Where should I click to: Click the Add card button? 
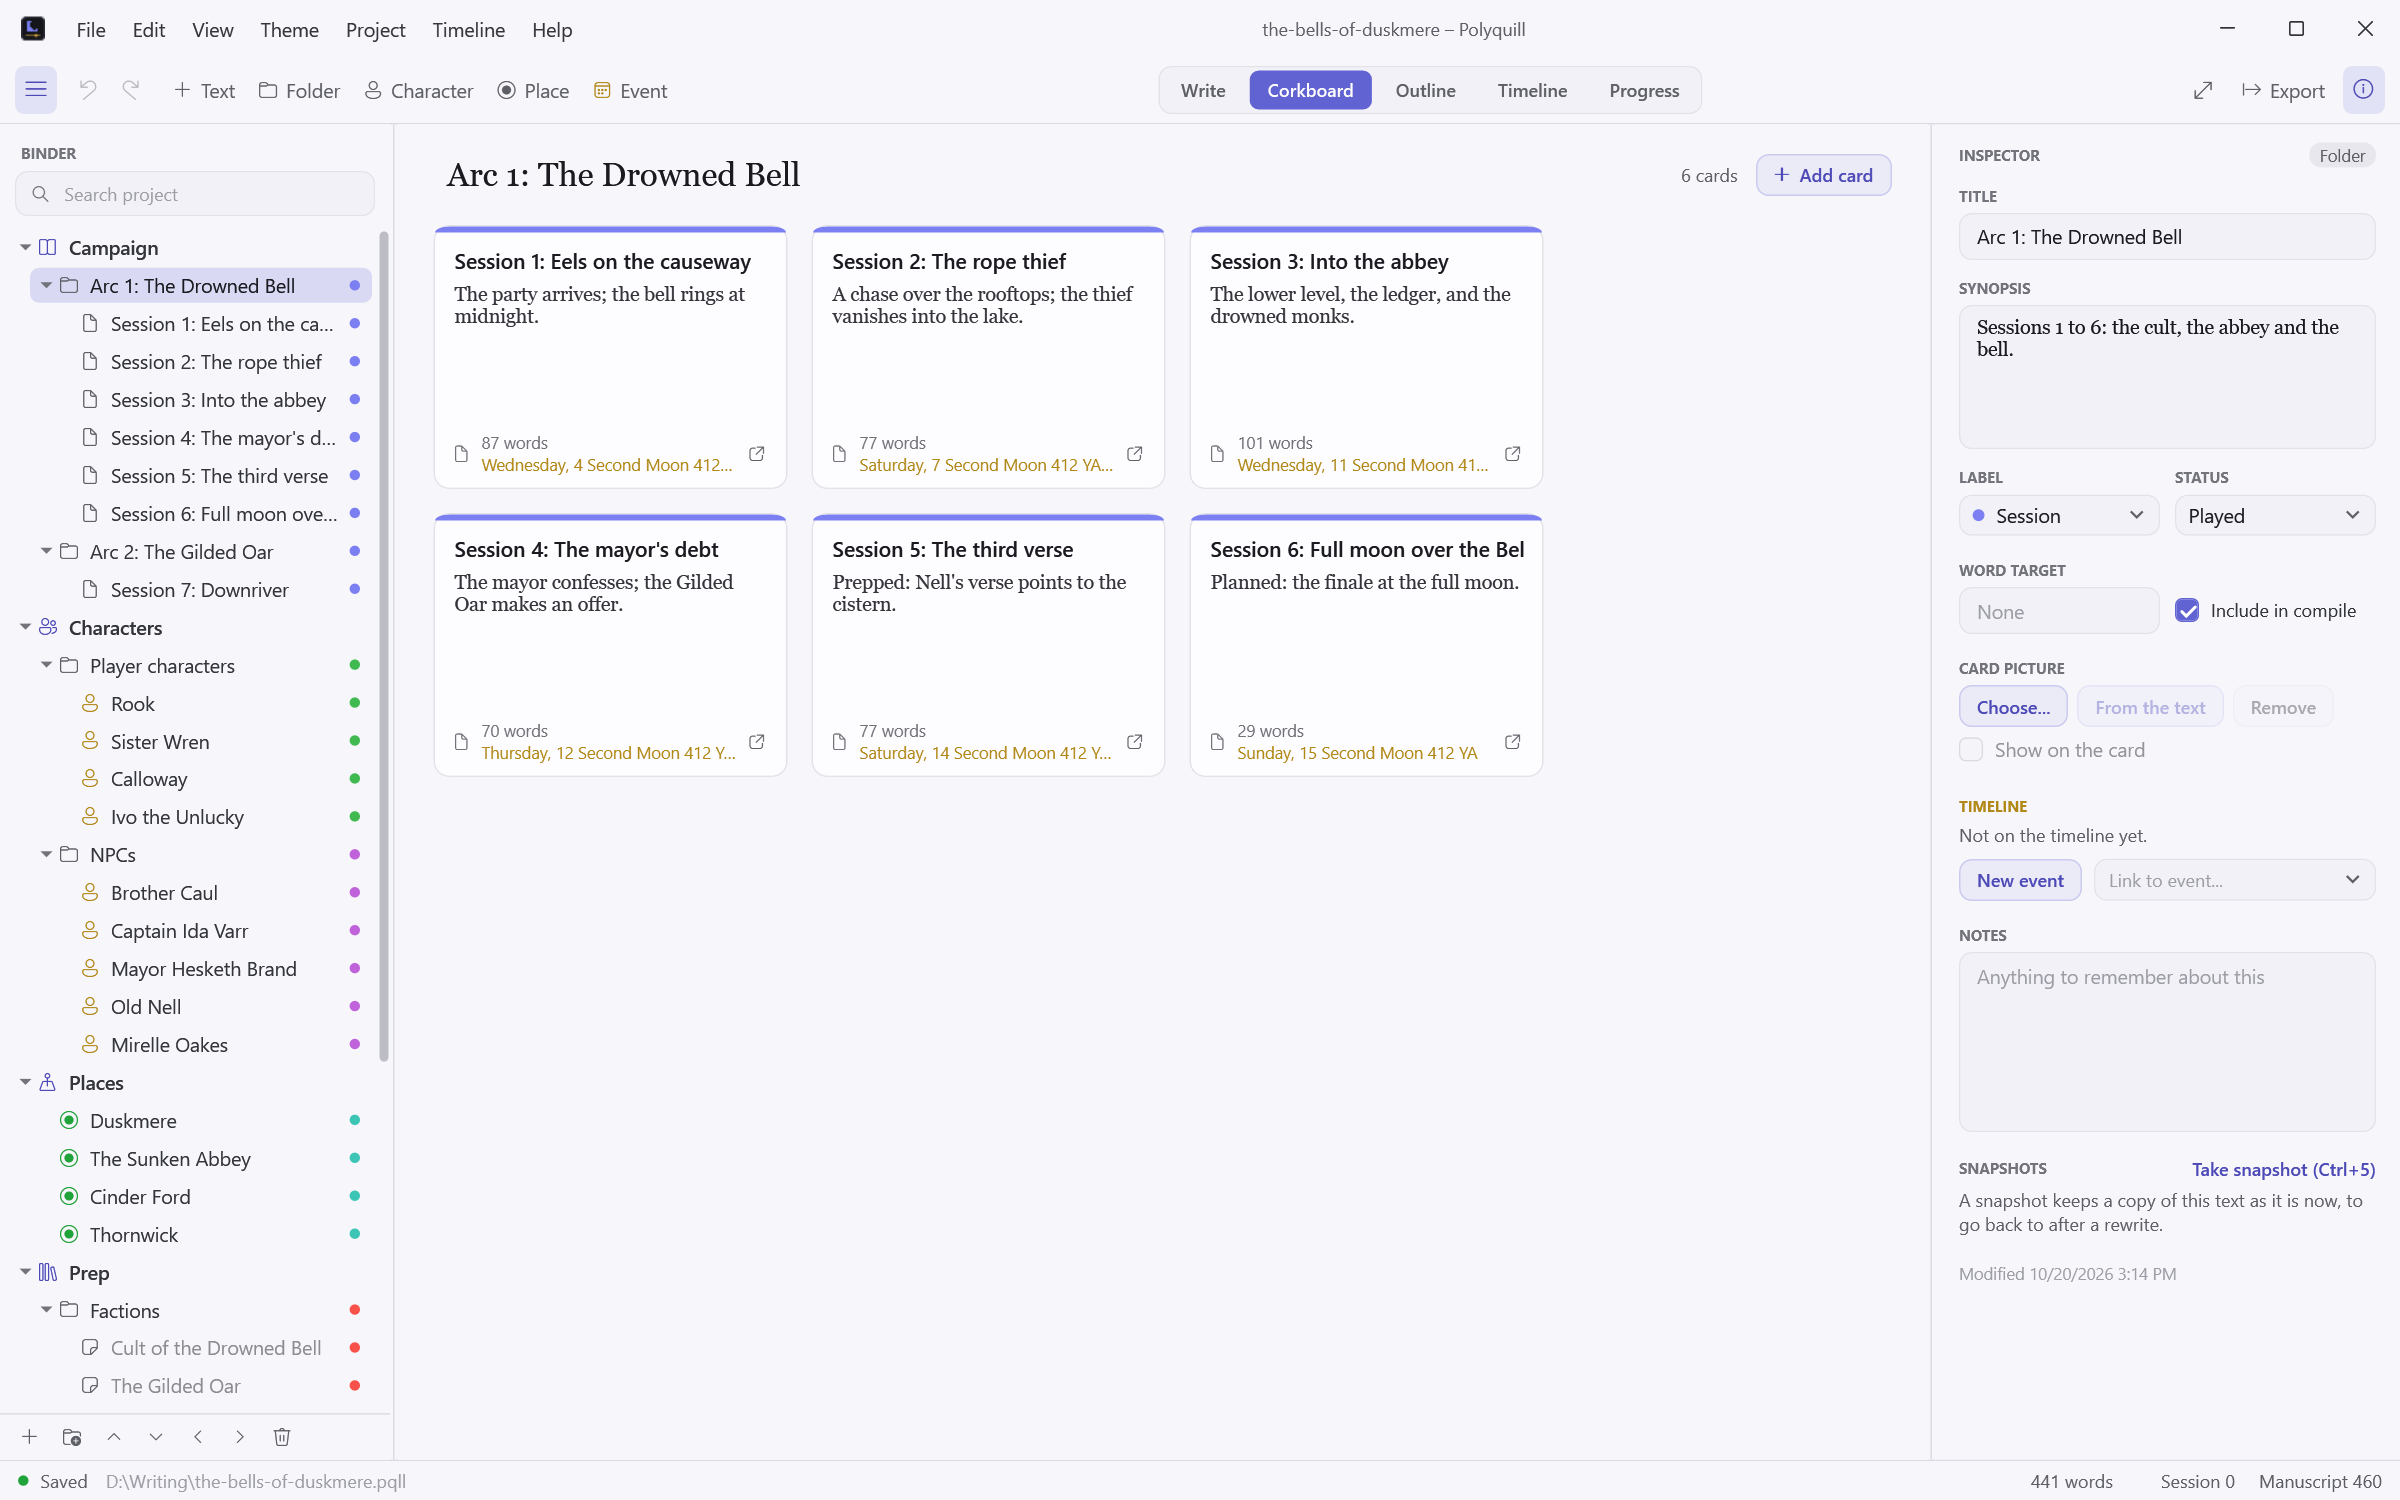click(x=1823, y=175)
